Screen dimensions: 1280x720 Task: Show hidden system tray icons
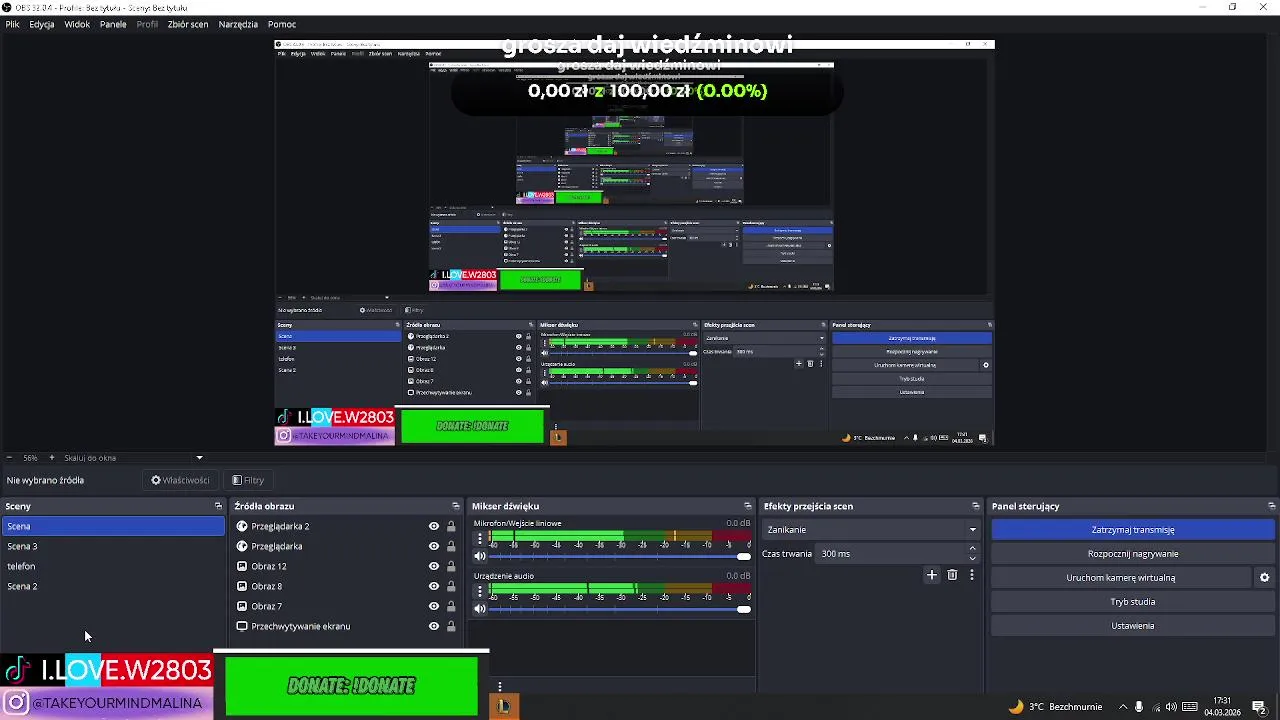(x=1122, y=707)
